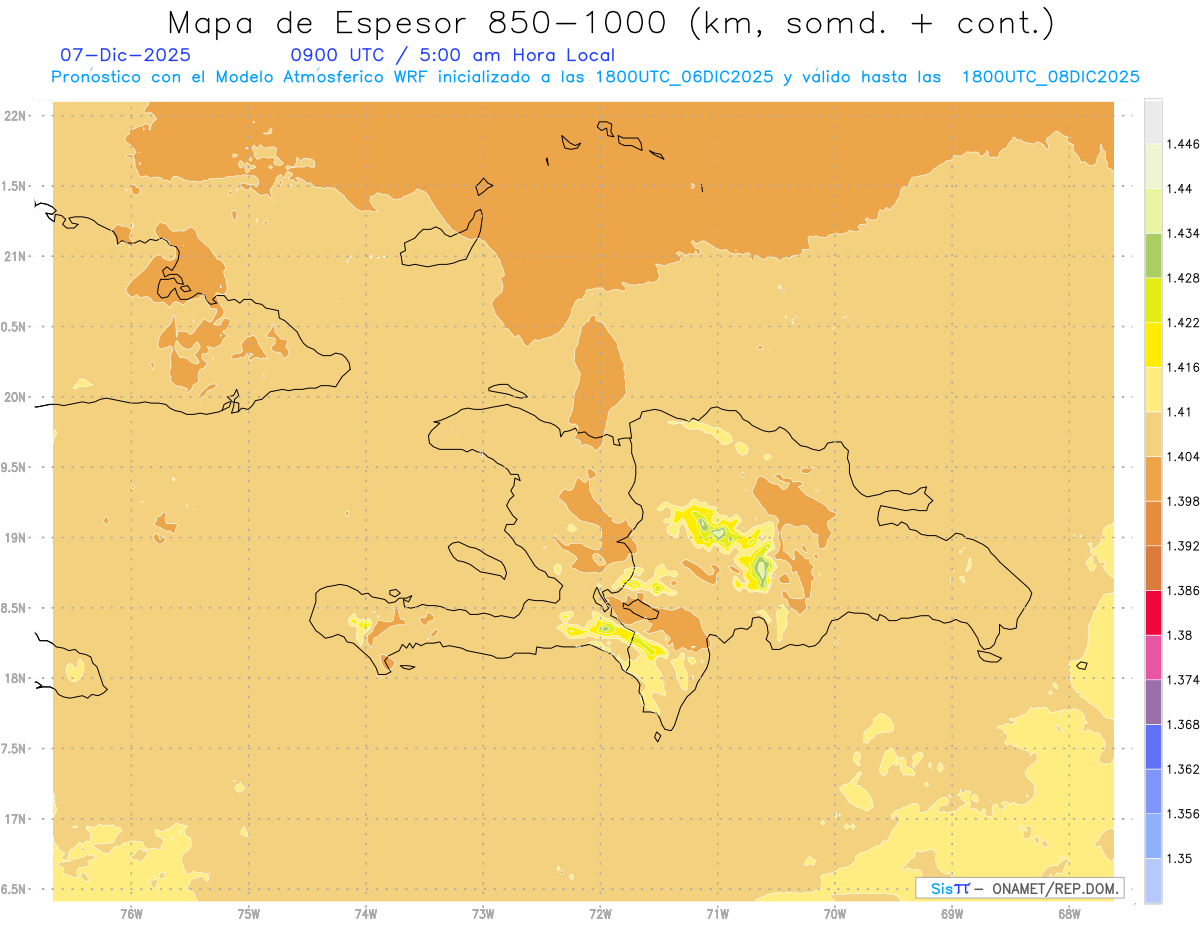The image size is (1200, 927).
Task: Click the colorbar value '1.368'
Action: point(1183,724)
